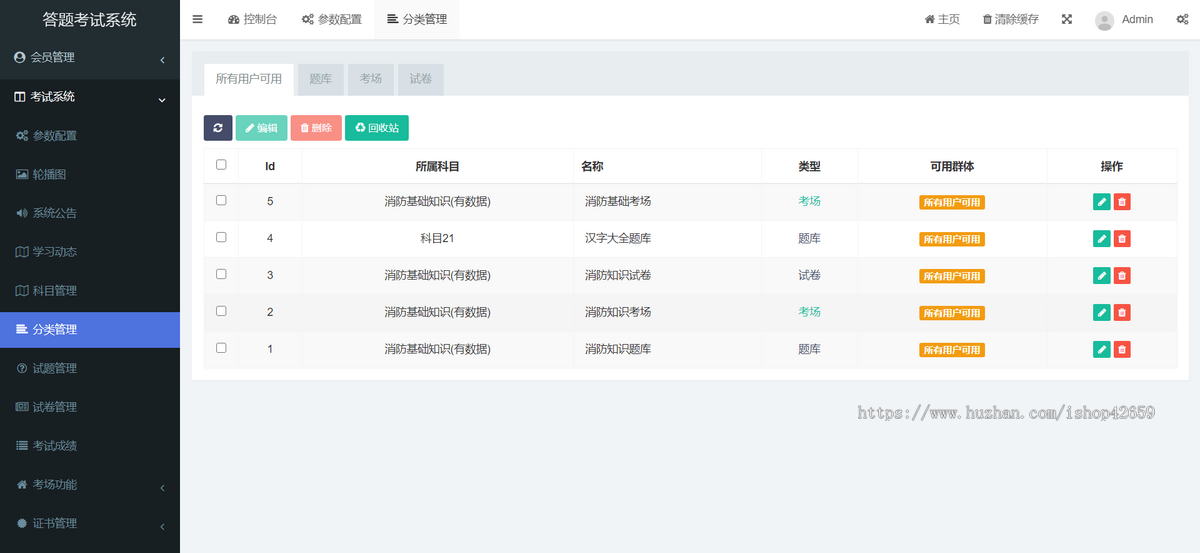Tick the select-all checkbox in table header
Image resolution: width=1200 pixels, height=553 pixels.
221,165
